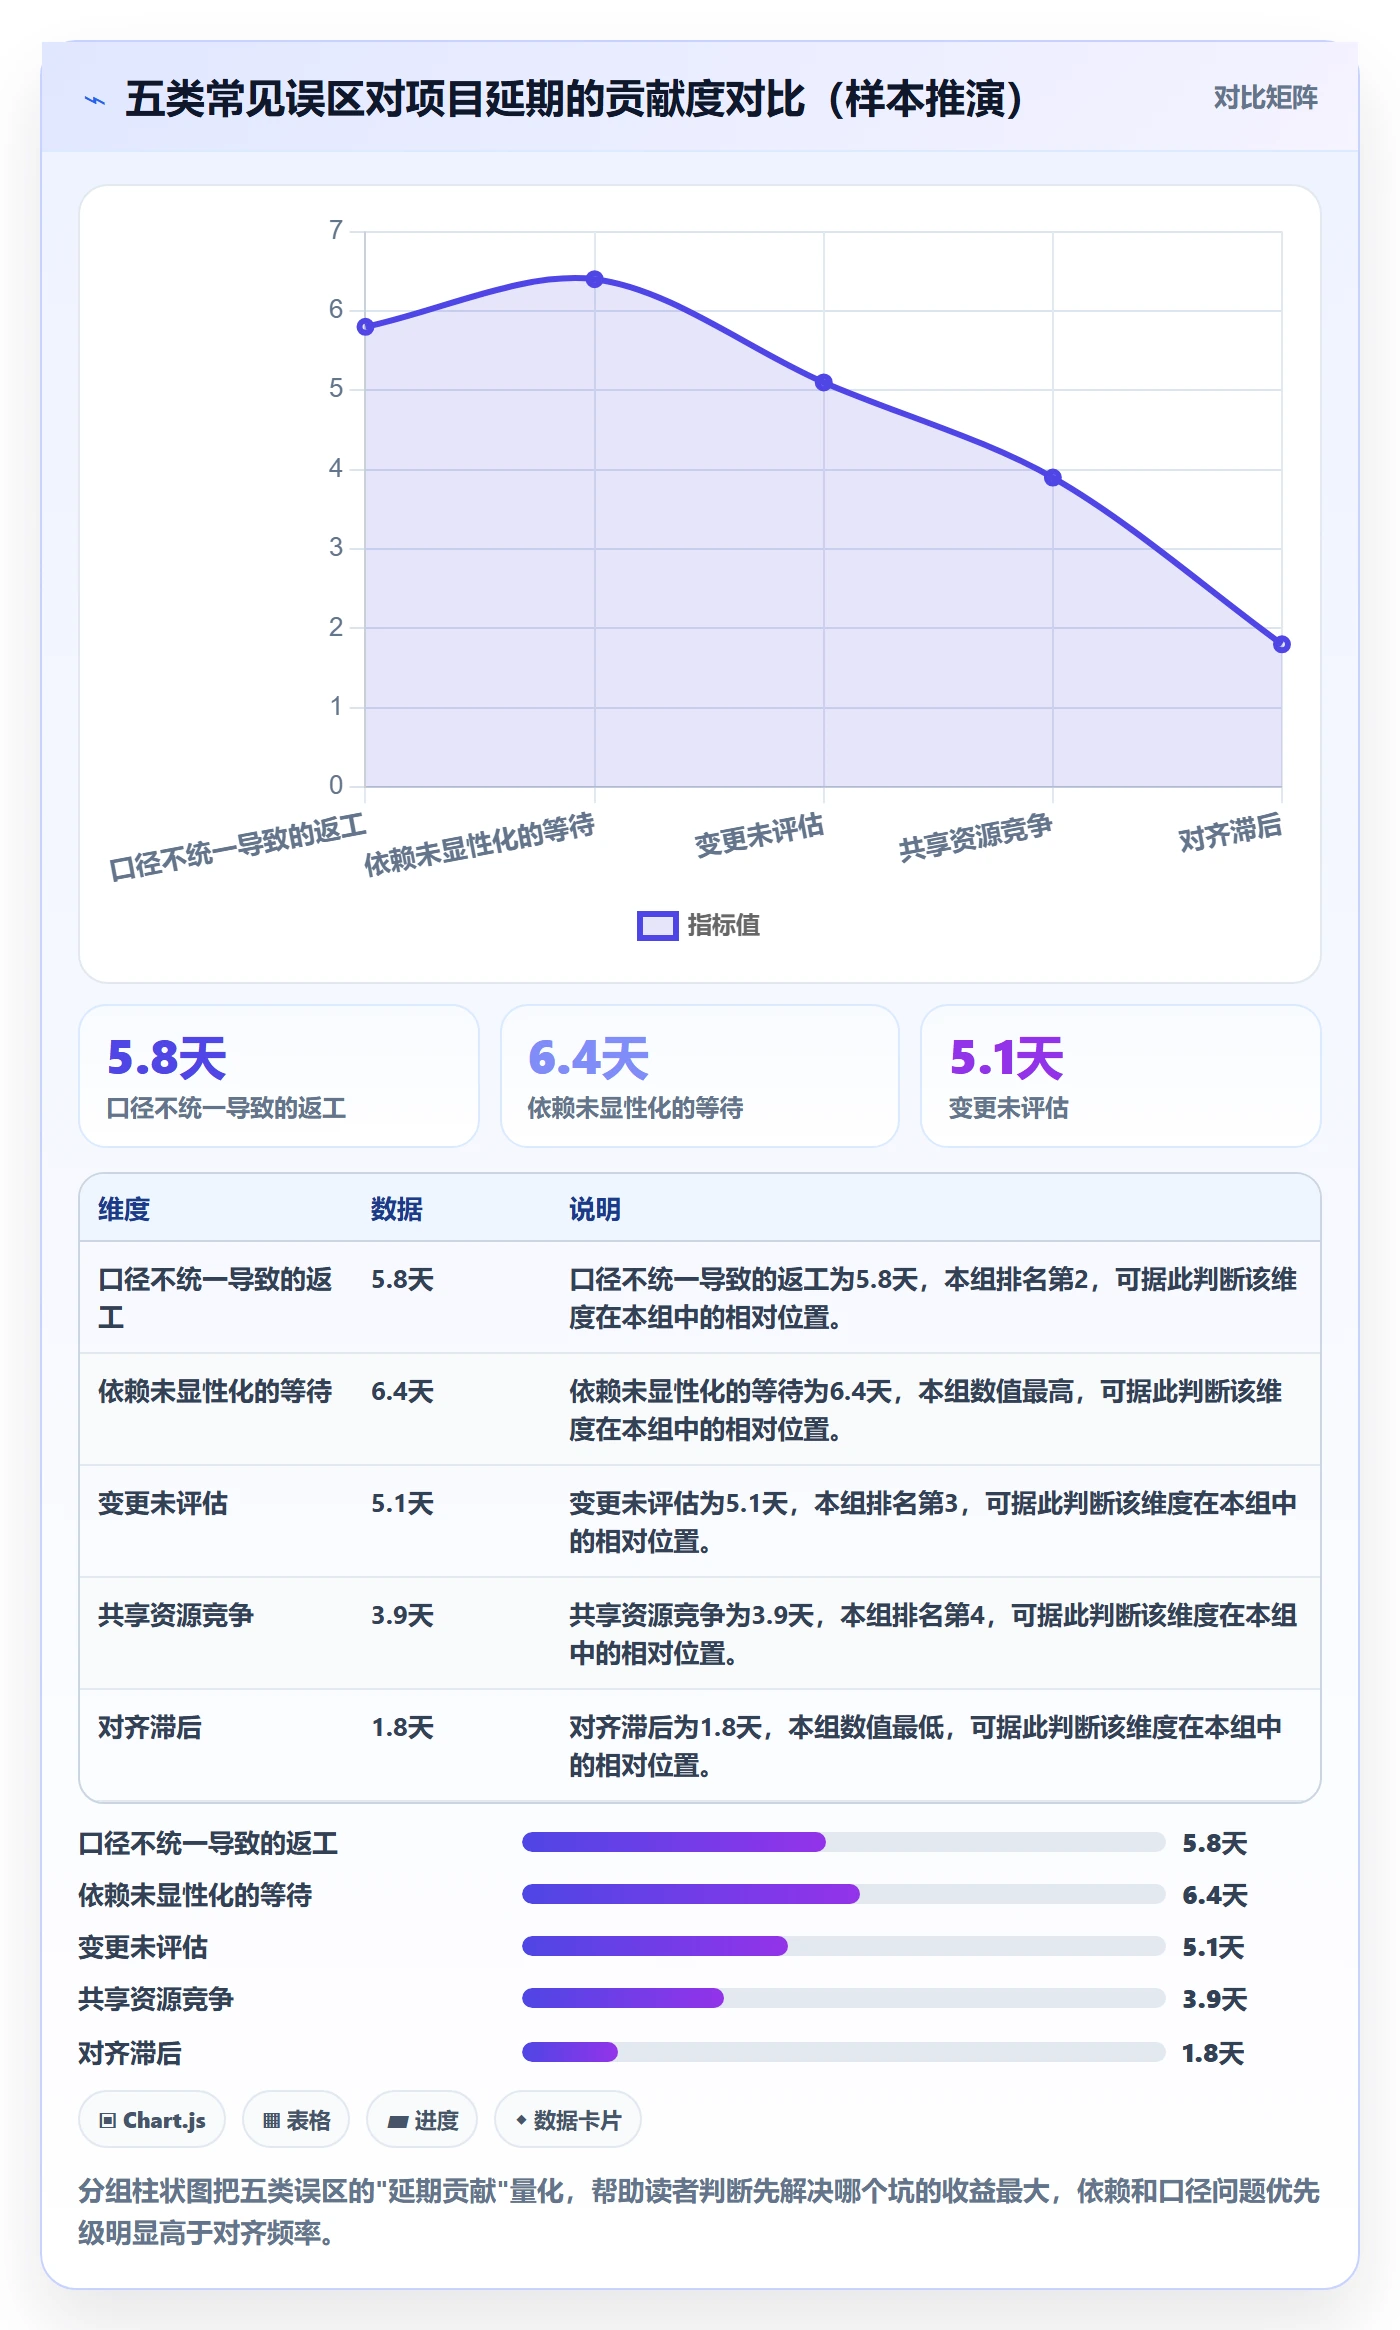Click the chart data point for 共享资源竞争
Image resolution: width=1400 pixels, height=2330 pixels.
1053,478
